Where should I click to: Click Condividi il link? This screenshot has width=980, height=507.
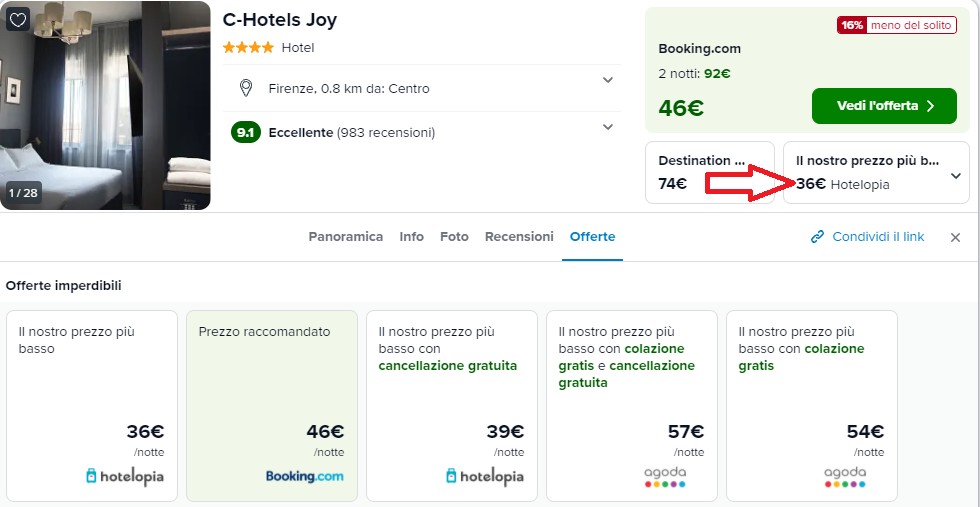click(x=878, y=237)
